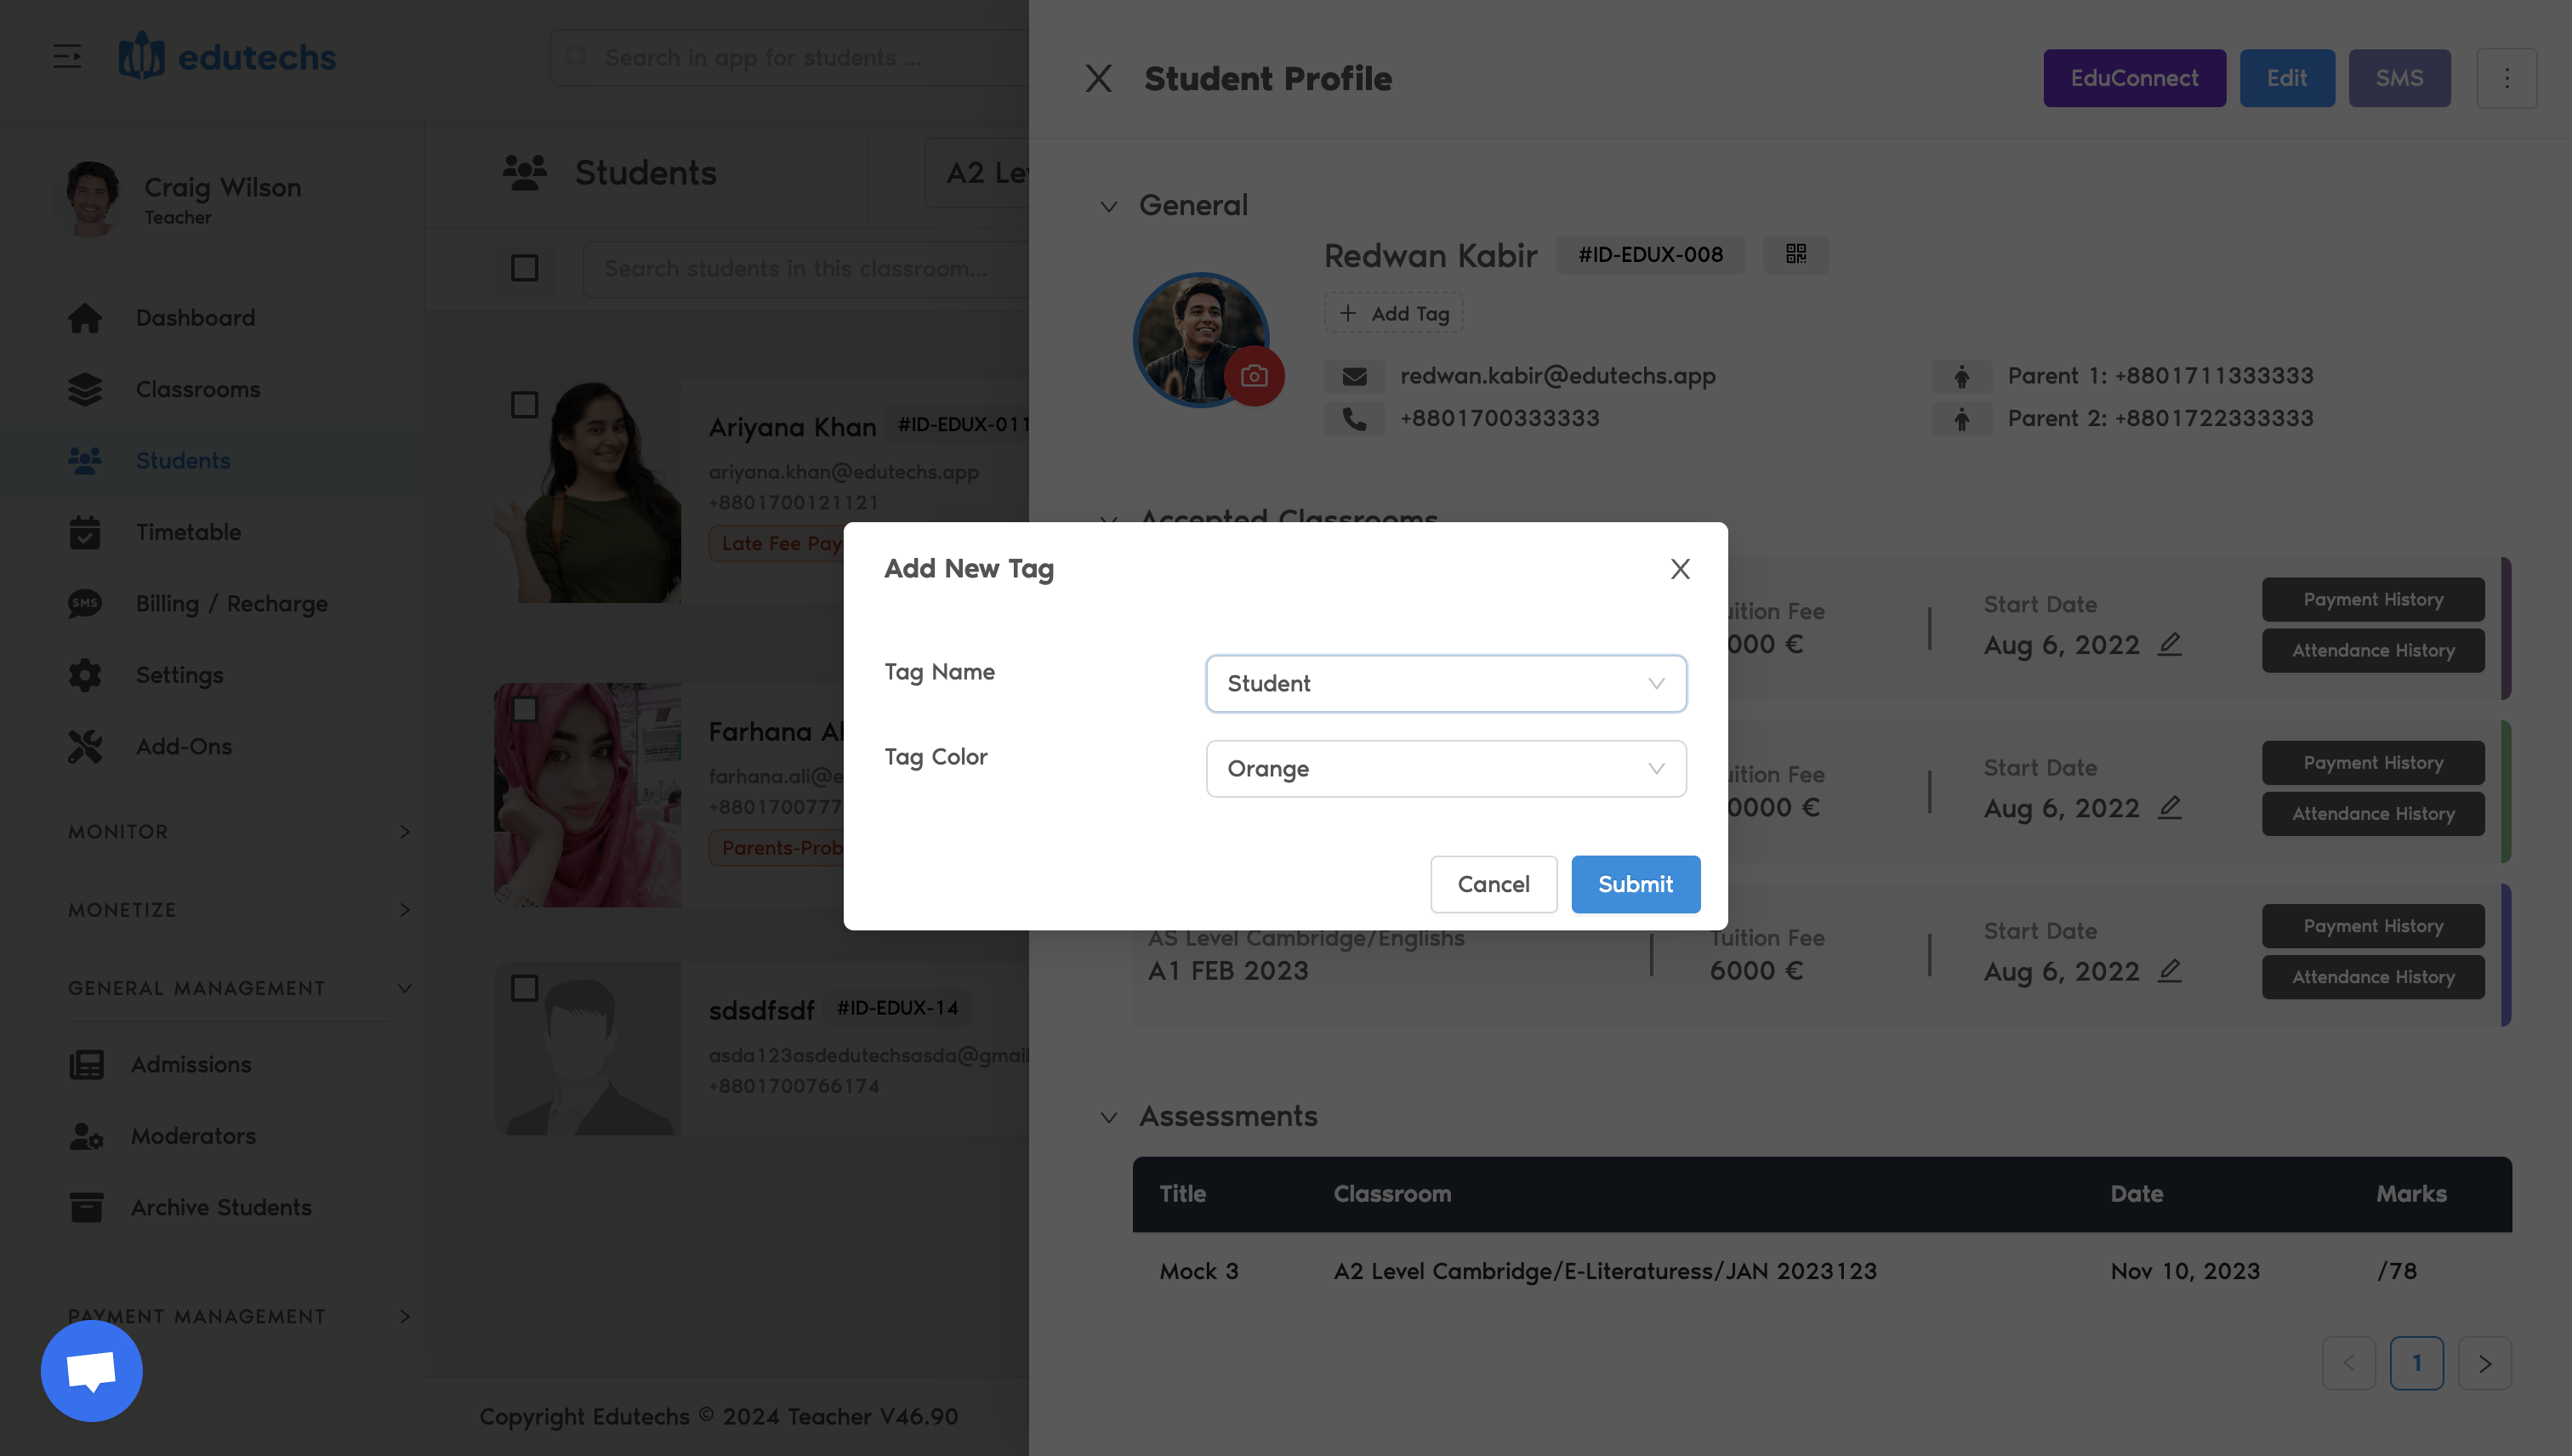Click the app-wide student search field
Viewport: 2572px width, 1456px height.
790,58
